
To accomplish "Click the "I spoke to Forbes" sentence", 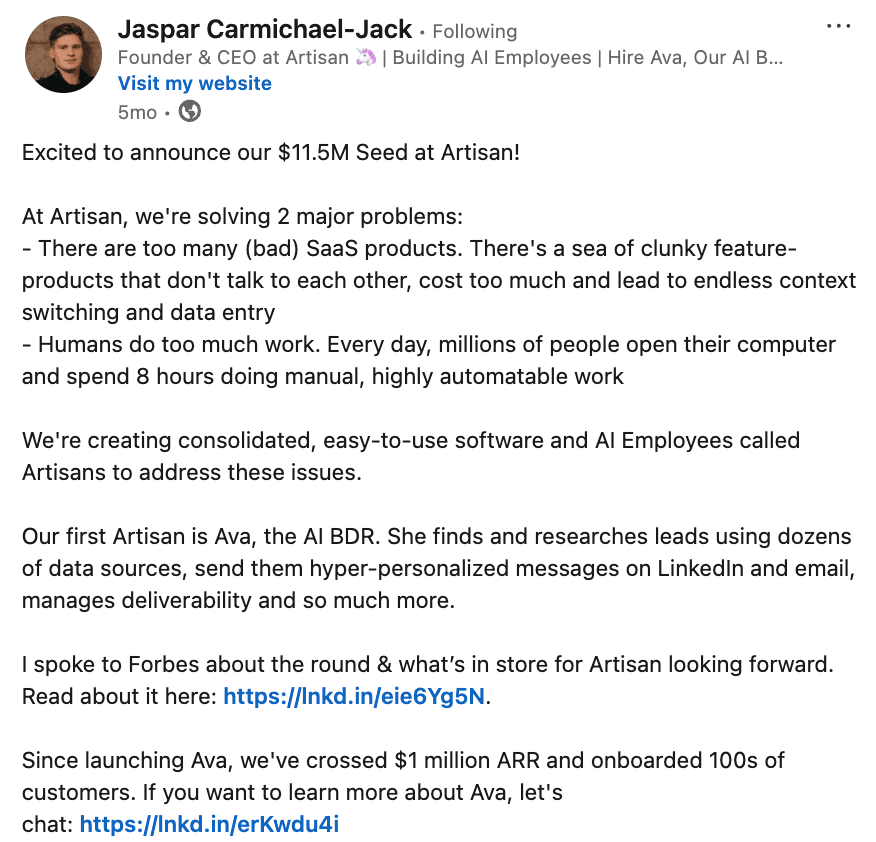I will pos(430,664).
